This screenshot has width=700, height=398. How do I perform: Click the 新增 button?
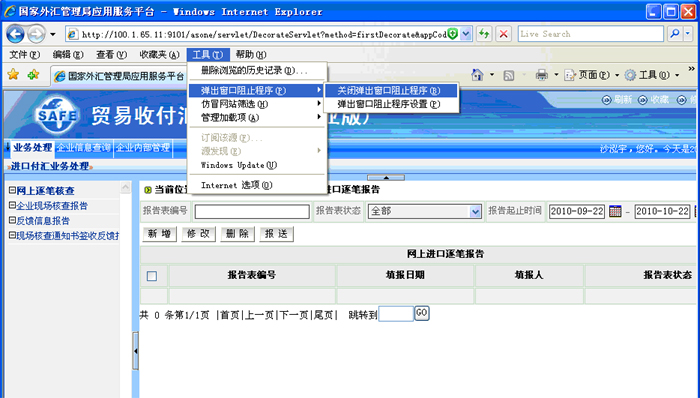pyautogui.click(x=159, y=234)
